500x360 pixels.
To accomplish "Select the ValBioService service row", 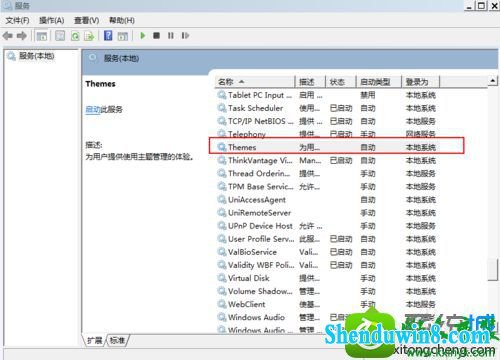I will [327, 252].
